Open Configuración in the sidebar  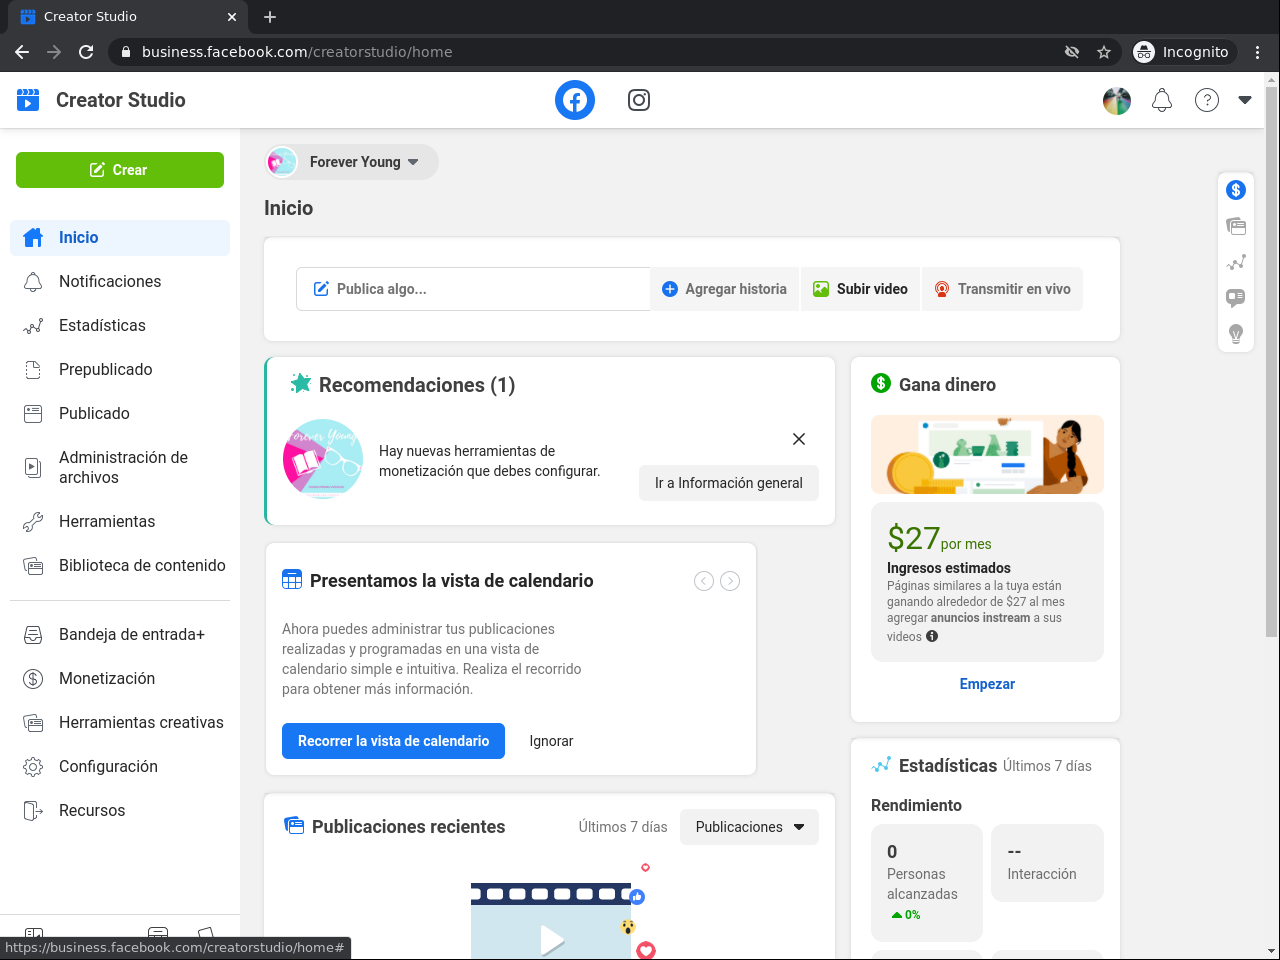pos(120,767)
